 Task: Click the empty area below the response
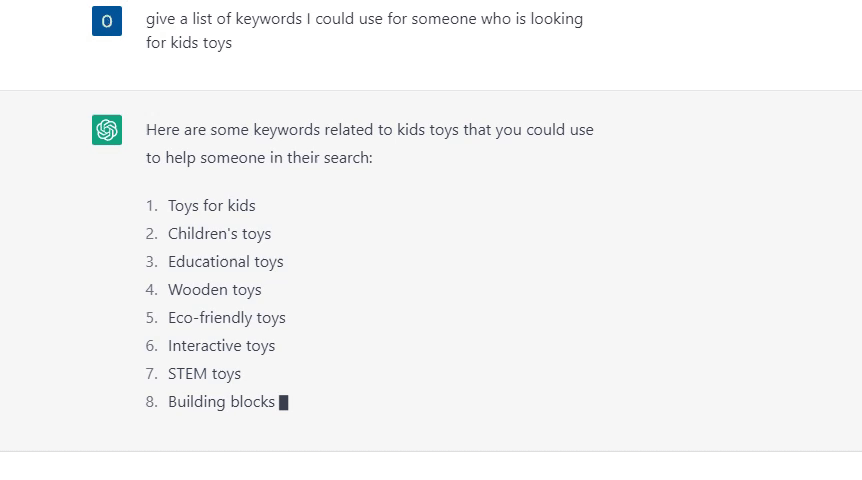pyautogui.click(x=431, y=466)
